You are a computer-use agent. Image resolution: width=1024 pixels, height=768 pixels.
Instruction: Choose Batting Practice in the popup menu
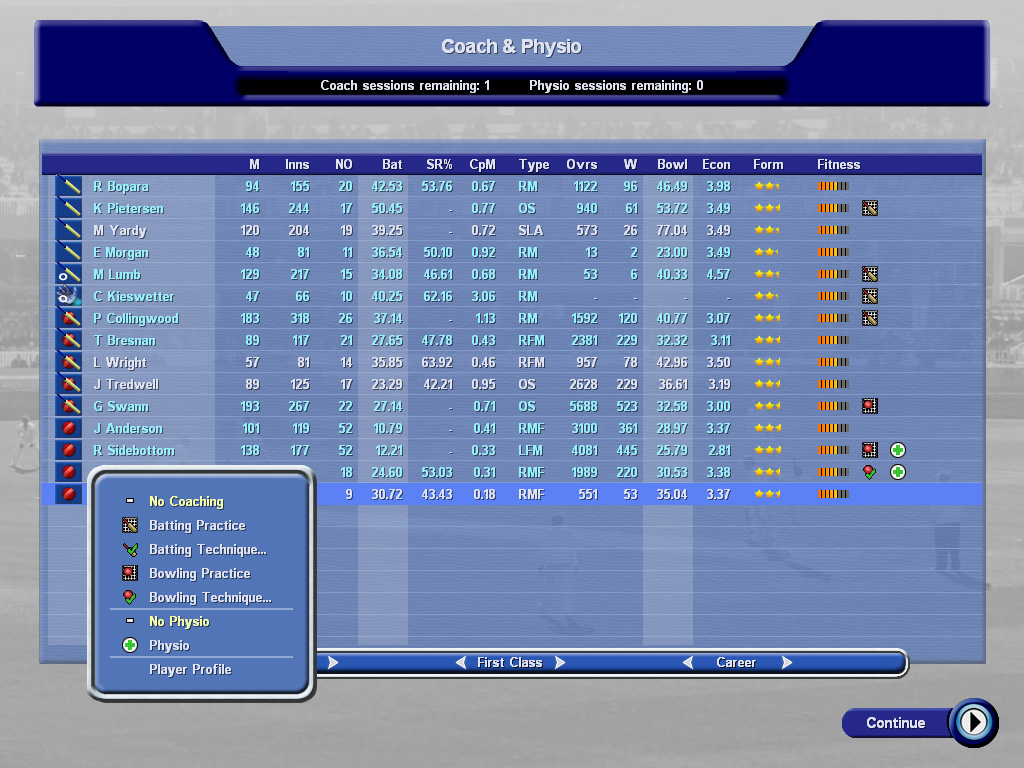197,525
